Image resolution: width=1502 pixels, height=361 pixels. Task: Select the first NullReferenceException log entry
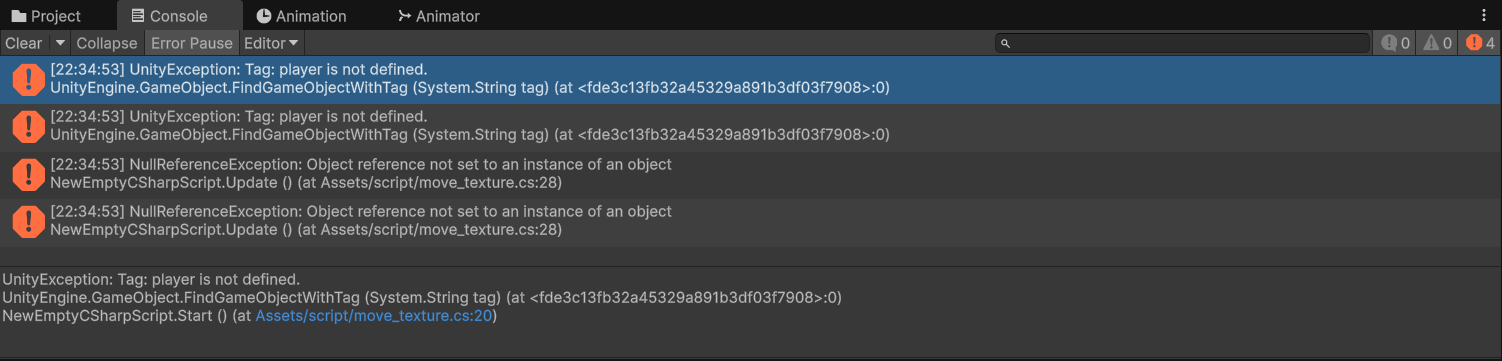750,174
